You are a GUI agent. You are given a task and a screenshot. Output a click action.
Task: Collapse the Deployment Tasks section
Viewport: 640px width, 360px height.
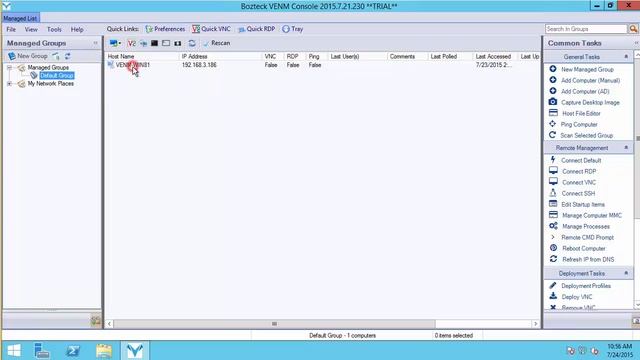626,273
